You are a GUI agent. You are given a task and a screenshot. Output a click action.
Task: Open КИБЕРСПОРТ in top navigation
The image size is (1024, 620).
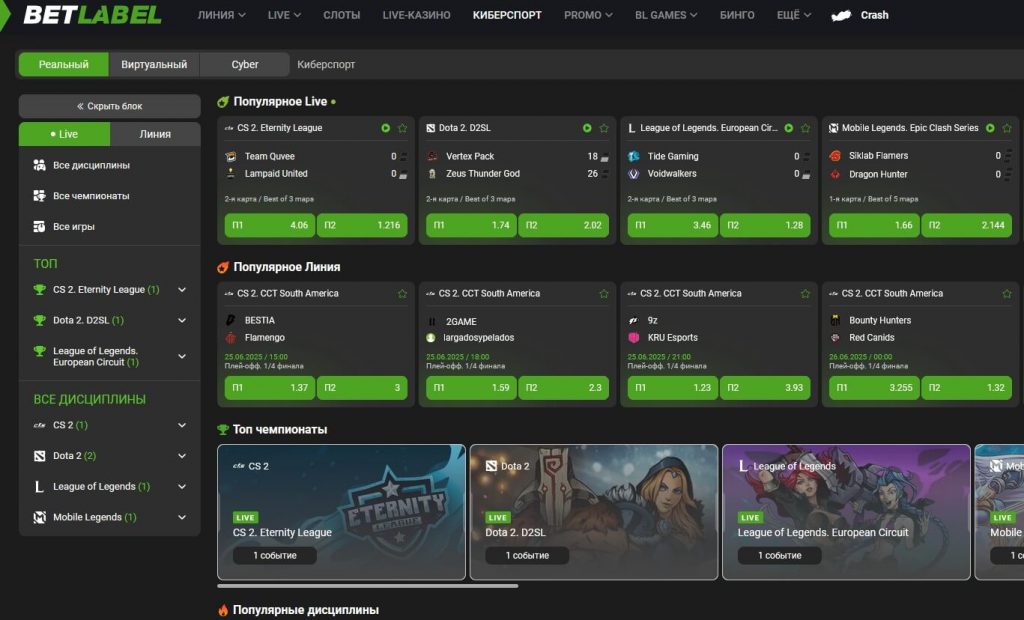click(x=507, y=15)
